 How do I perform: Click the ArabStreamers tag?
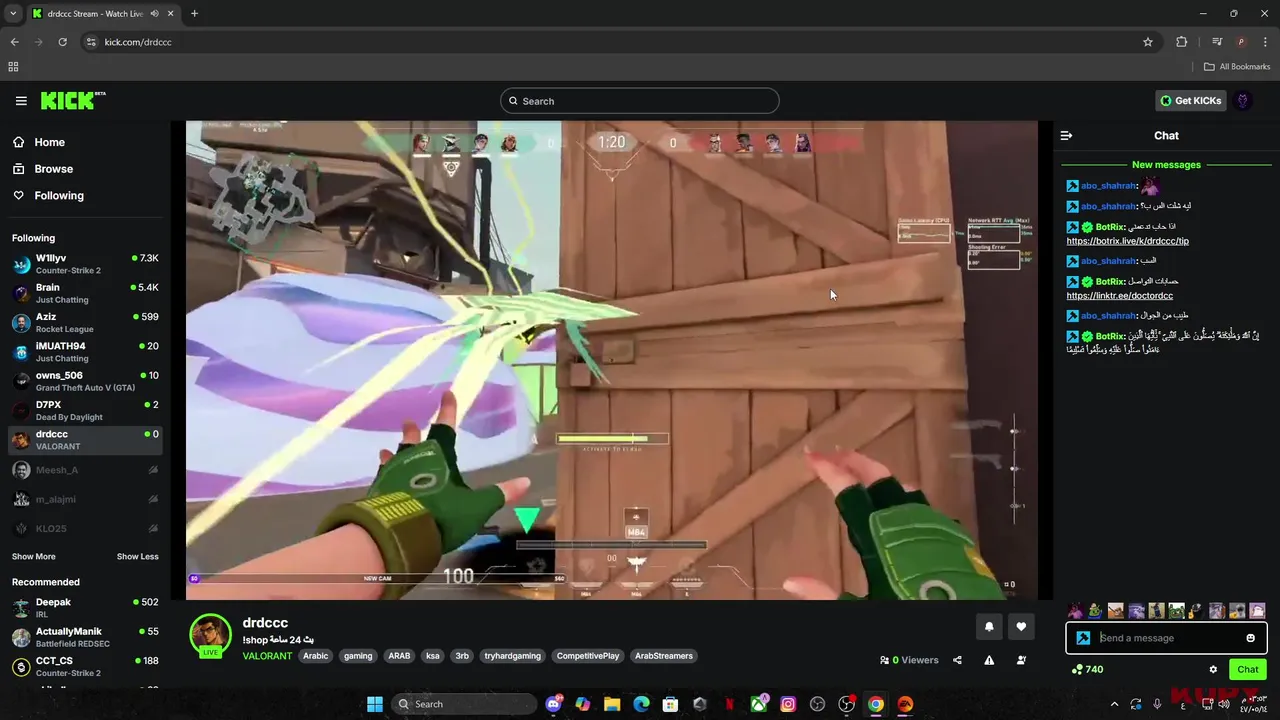pos(664,656)
